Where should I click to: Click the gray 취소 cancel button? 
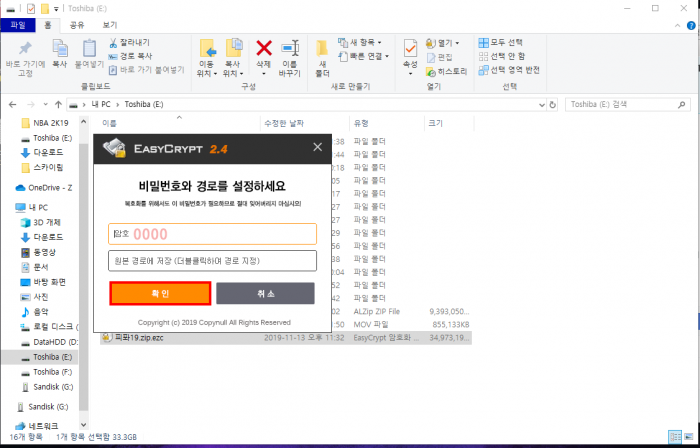pyautogui.click(x=266, y=293)
